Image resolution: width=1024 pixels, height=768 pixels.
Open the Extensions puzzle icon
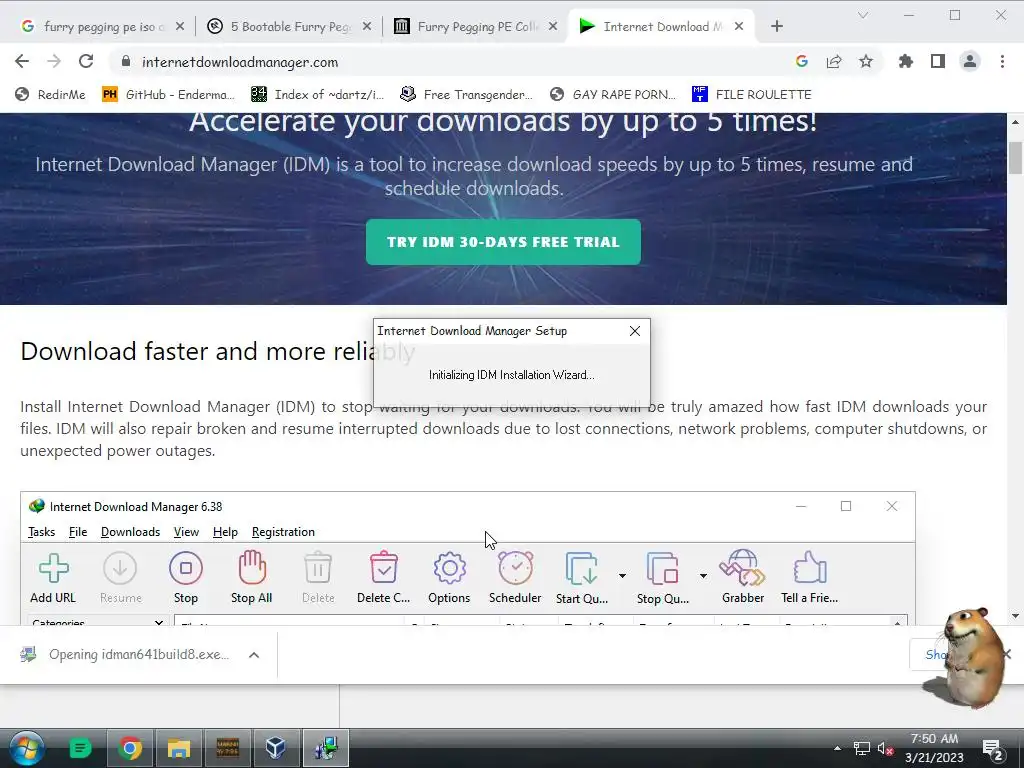tap(905, 61)
